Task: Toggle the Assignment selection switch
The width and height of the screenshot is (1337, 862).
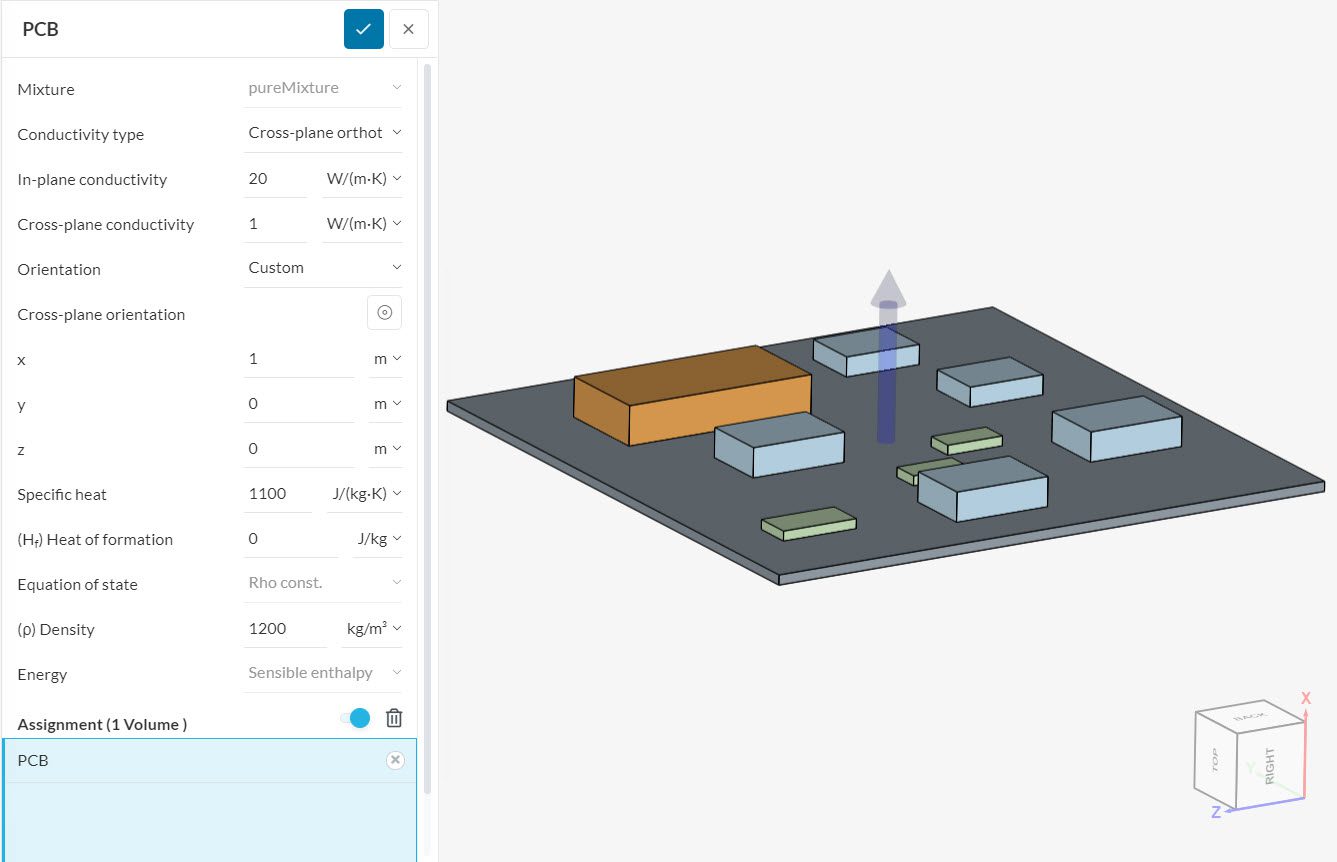Action: tap(355, 718)
